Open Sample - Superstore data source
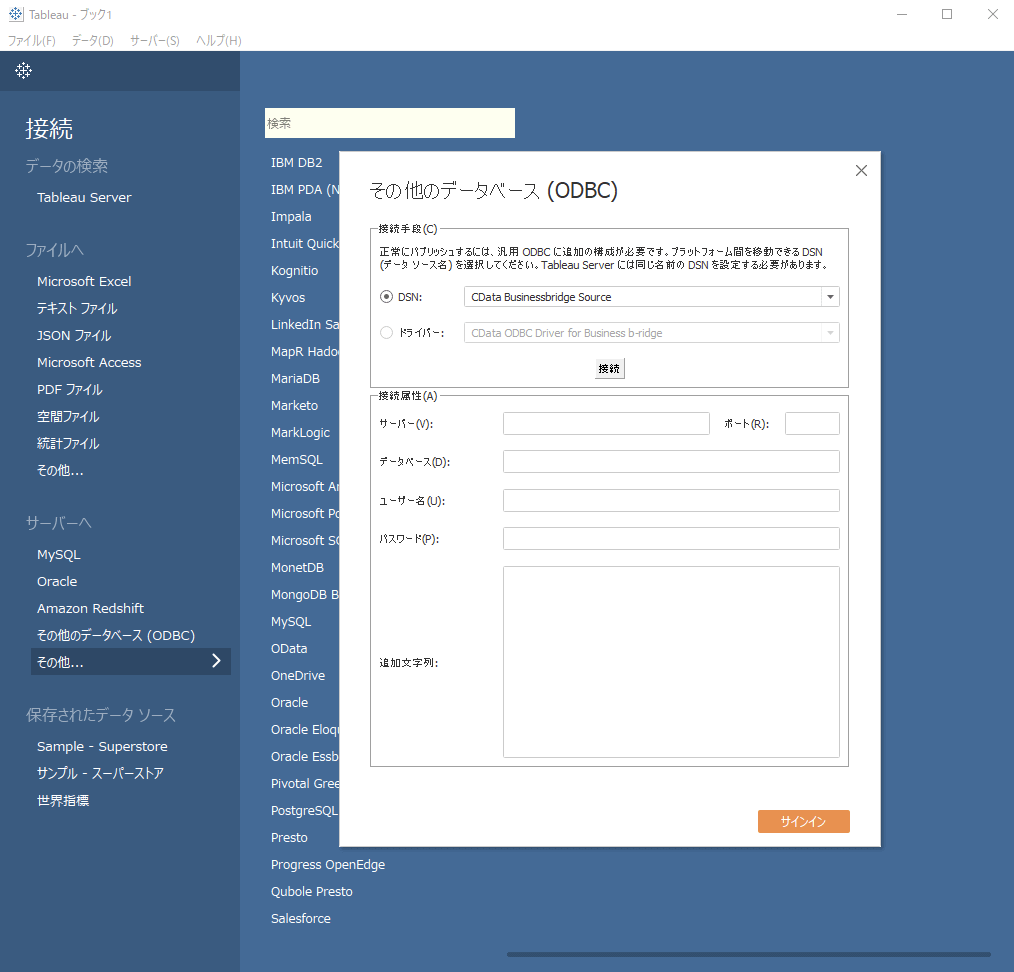Image resolution: width=1014 pixels, height=972 pixels. tap(102, 746)
